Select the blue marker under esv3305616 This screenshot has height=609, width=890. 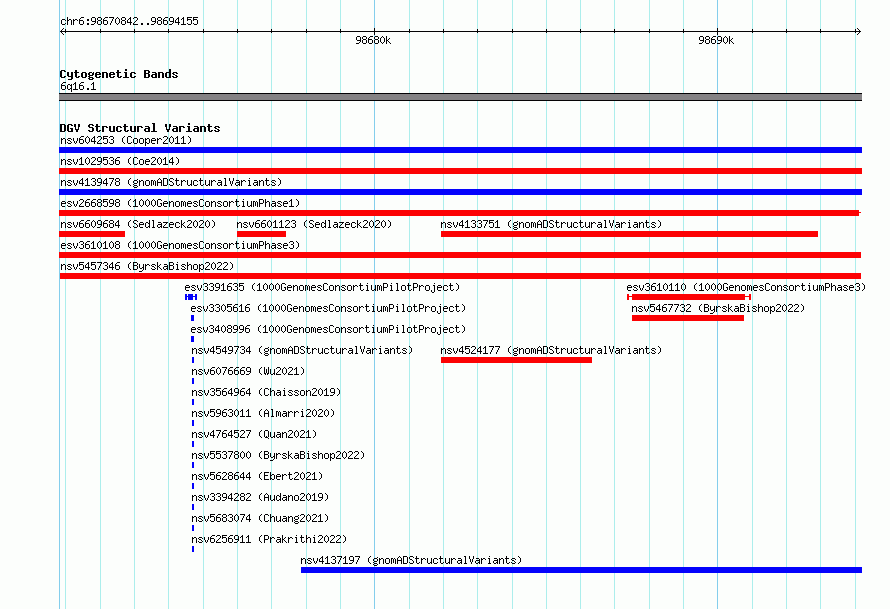(192, 318)
